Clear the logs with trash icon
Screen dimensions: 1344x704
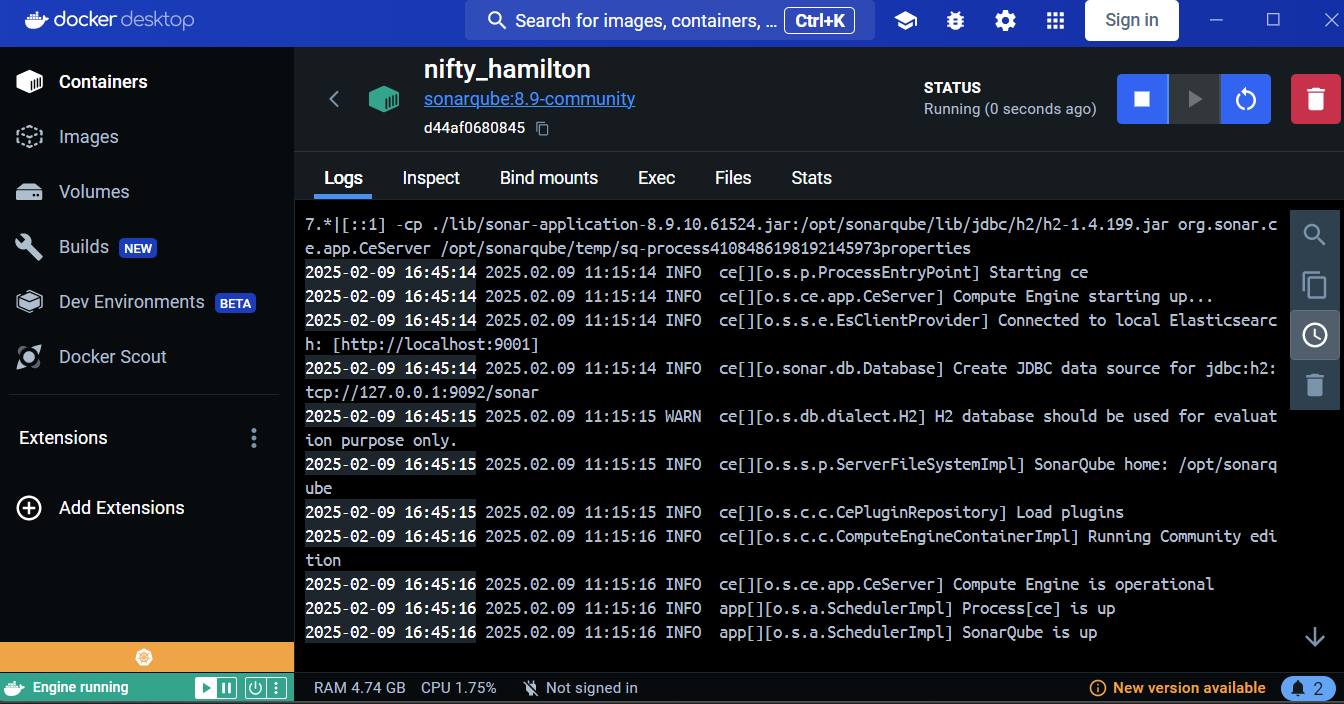[1314, 385]
